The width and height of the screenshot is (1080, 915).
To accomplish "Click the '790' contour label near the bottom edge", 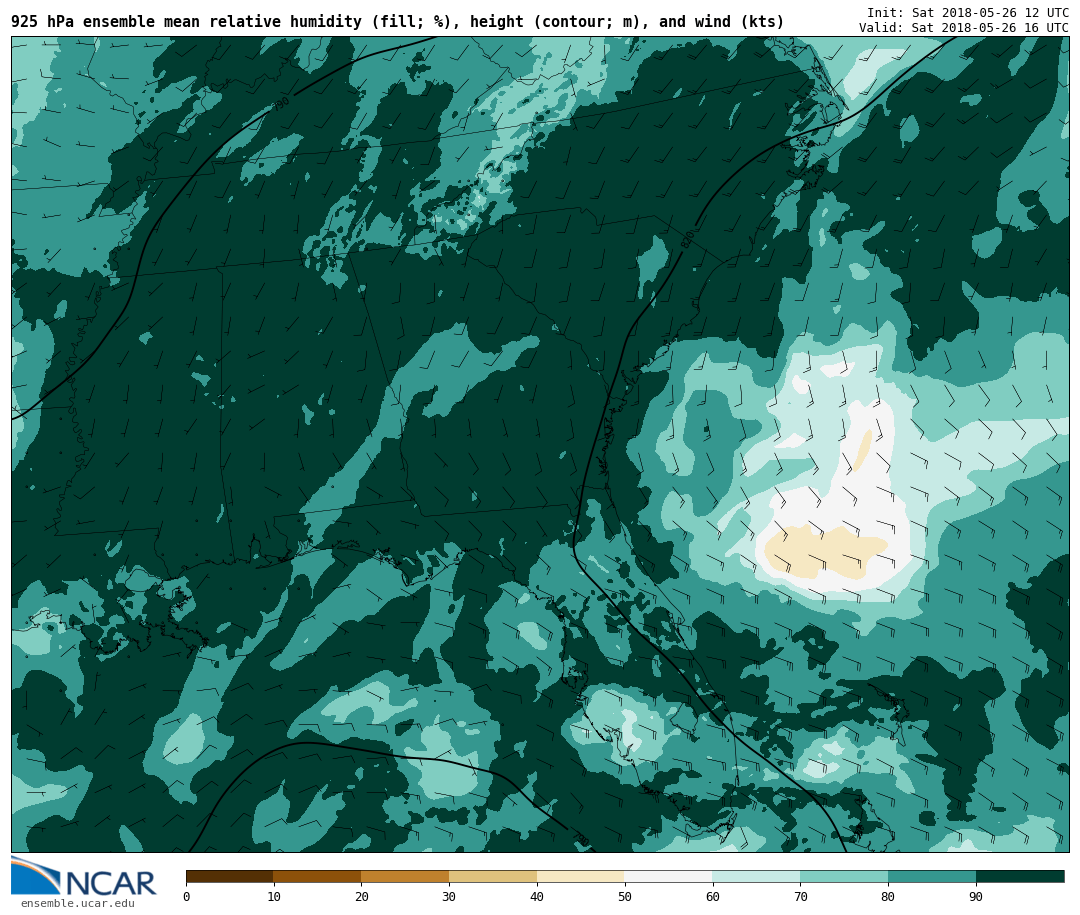I will click(581, 839).
